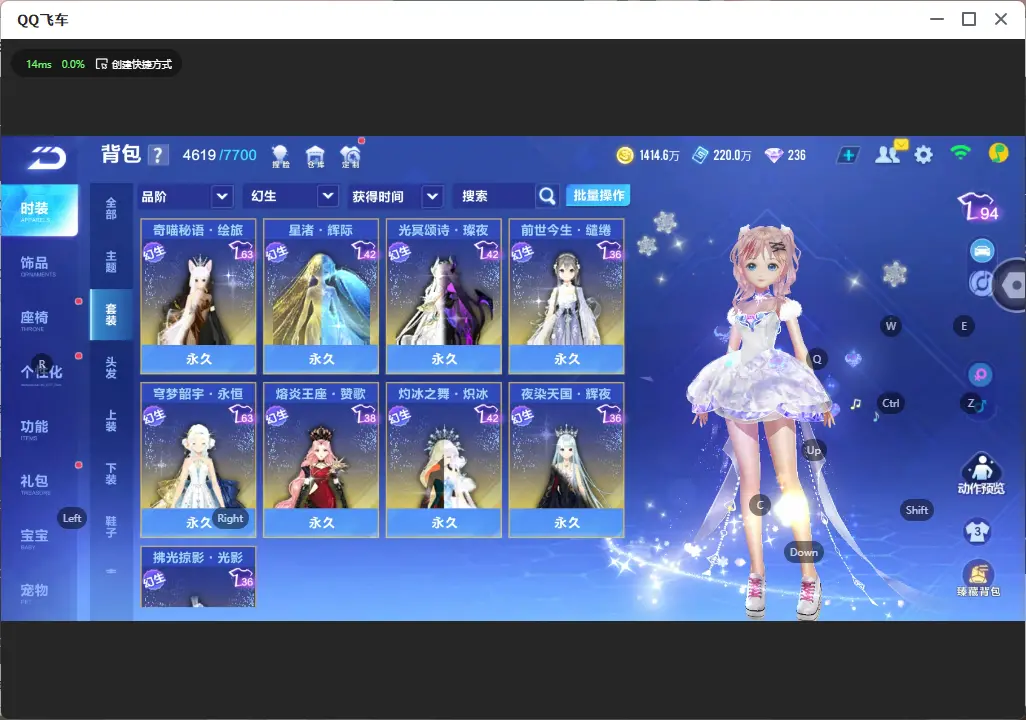Select the 前世今生·缱绻 outfit card
Screen dimensions: 1026x720
point(567,296)
